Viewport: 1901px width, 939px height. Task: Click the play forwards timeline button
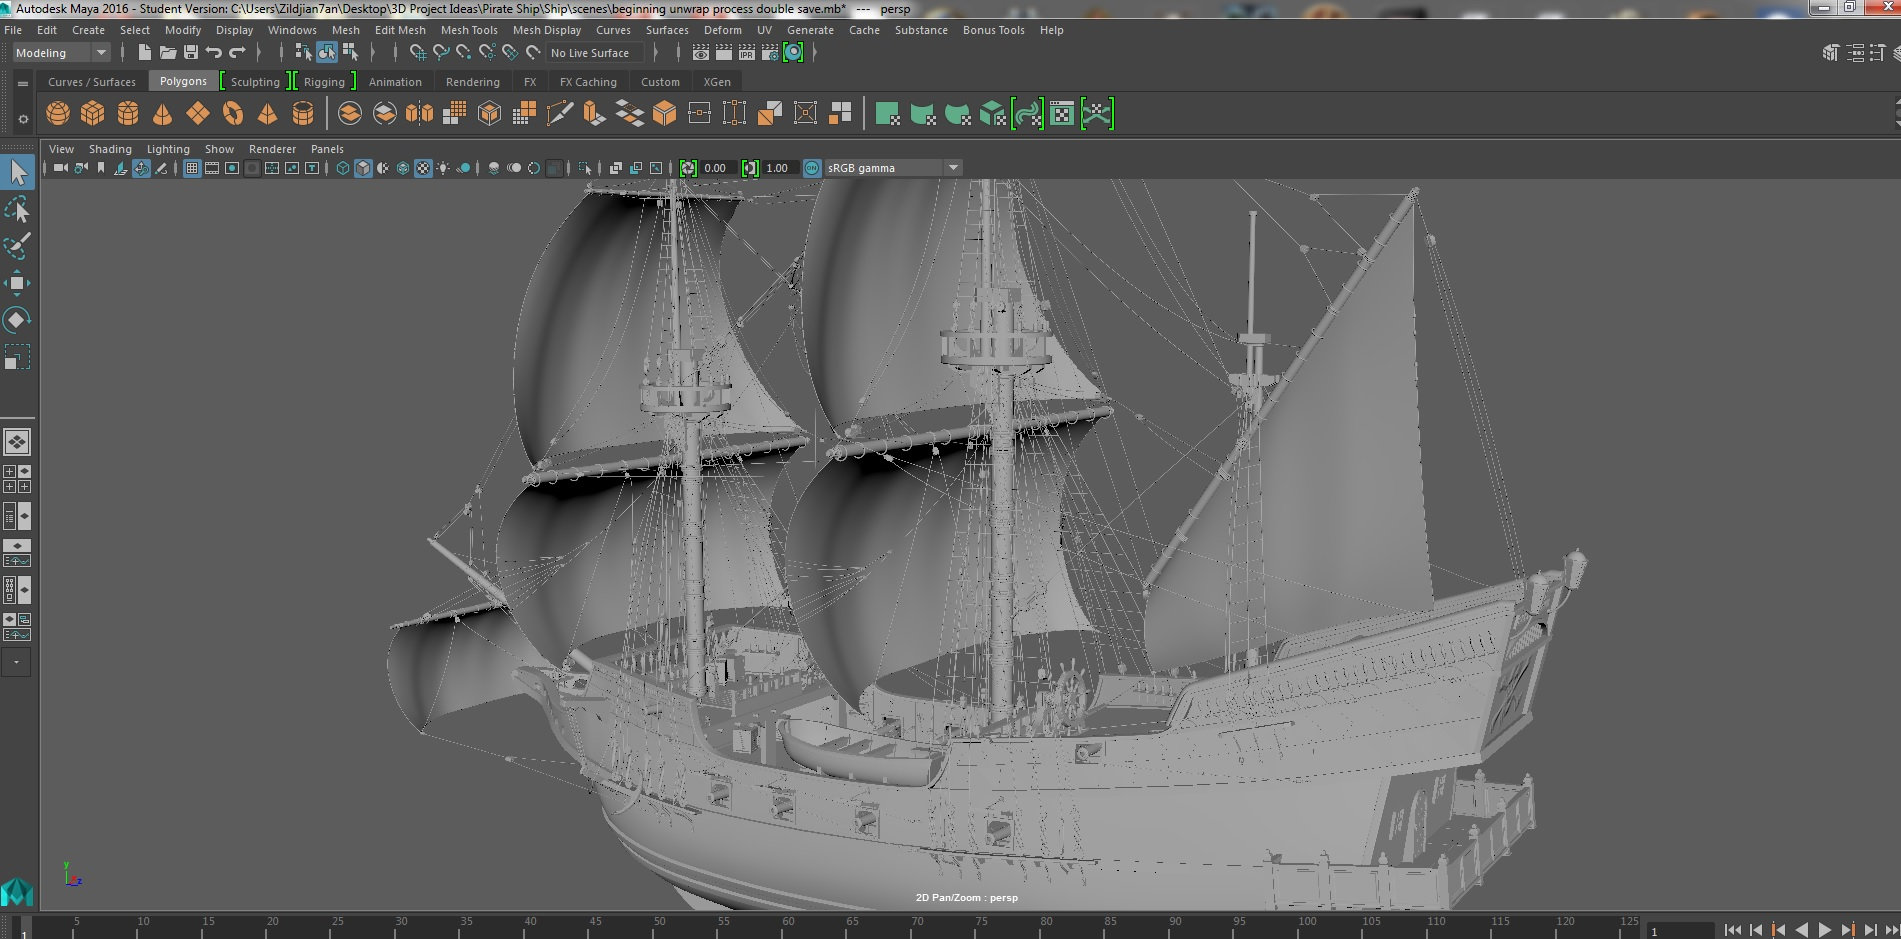coord(1825,930)
